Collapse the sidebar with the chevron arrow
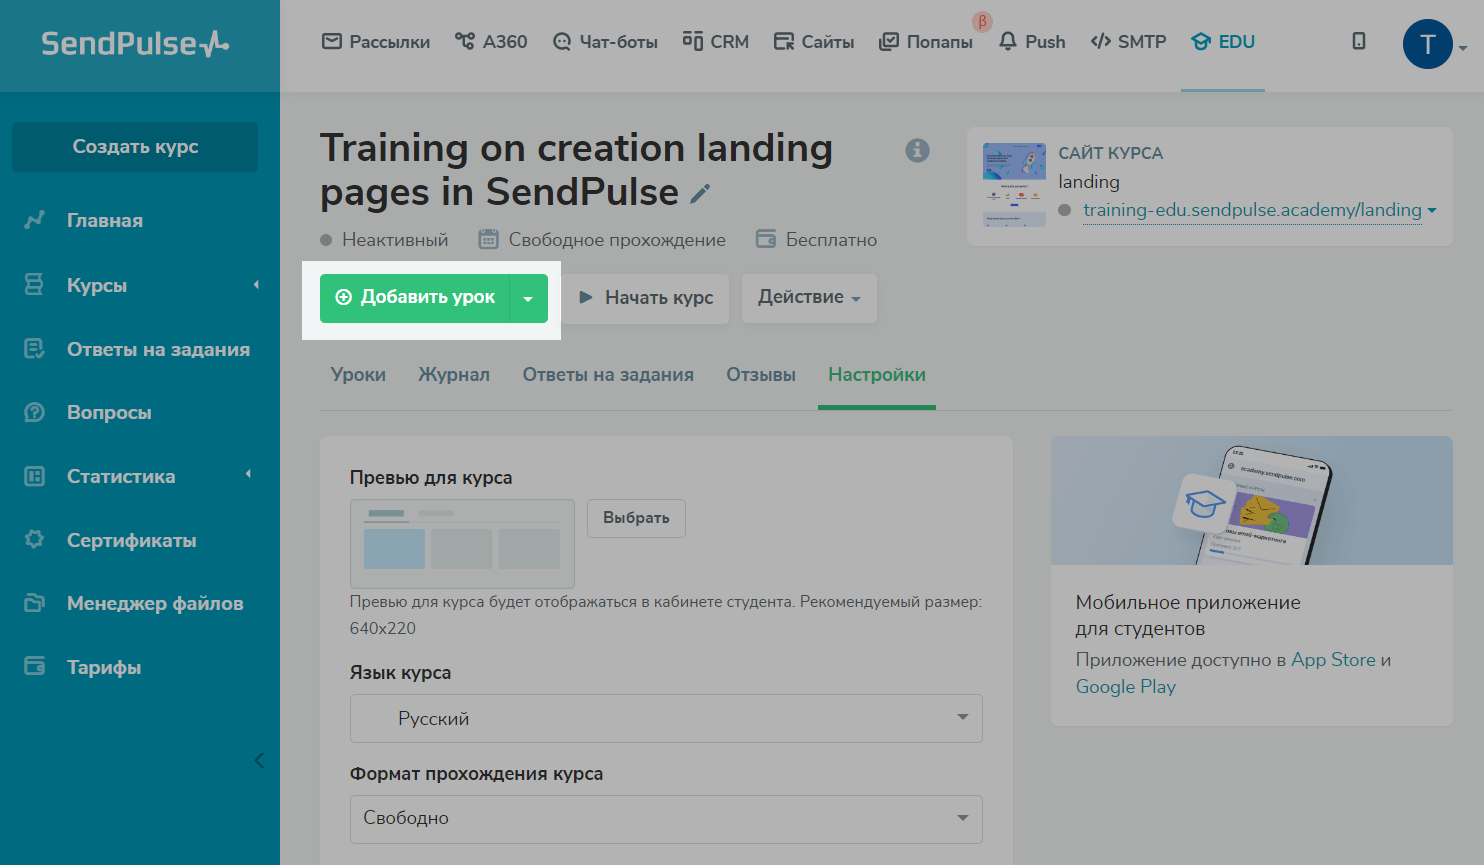The width and height of the screenshot is (1484, 865). [x=259, y=760]
